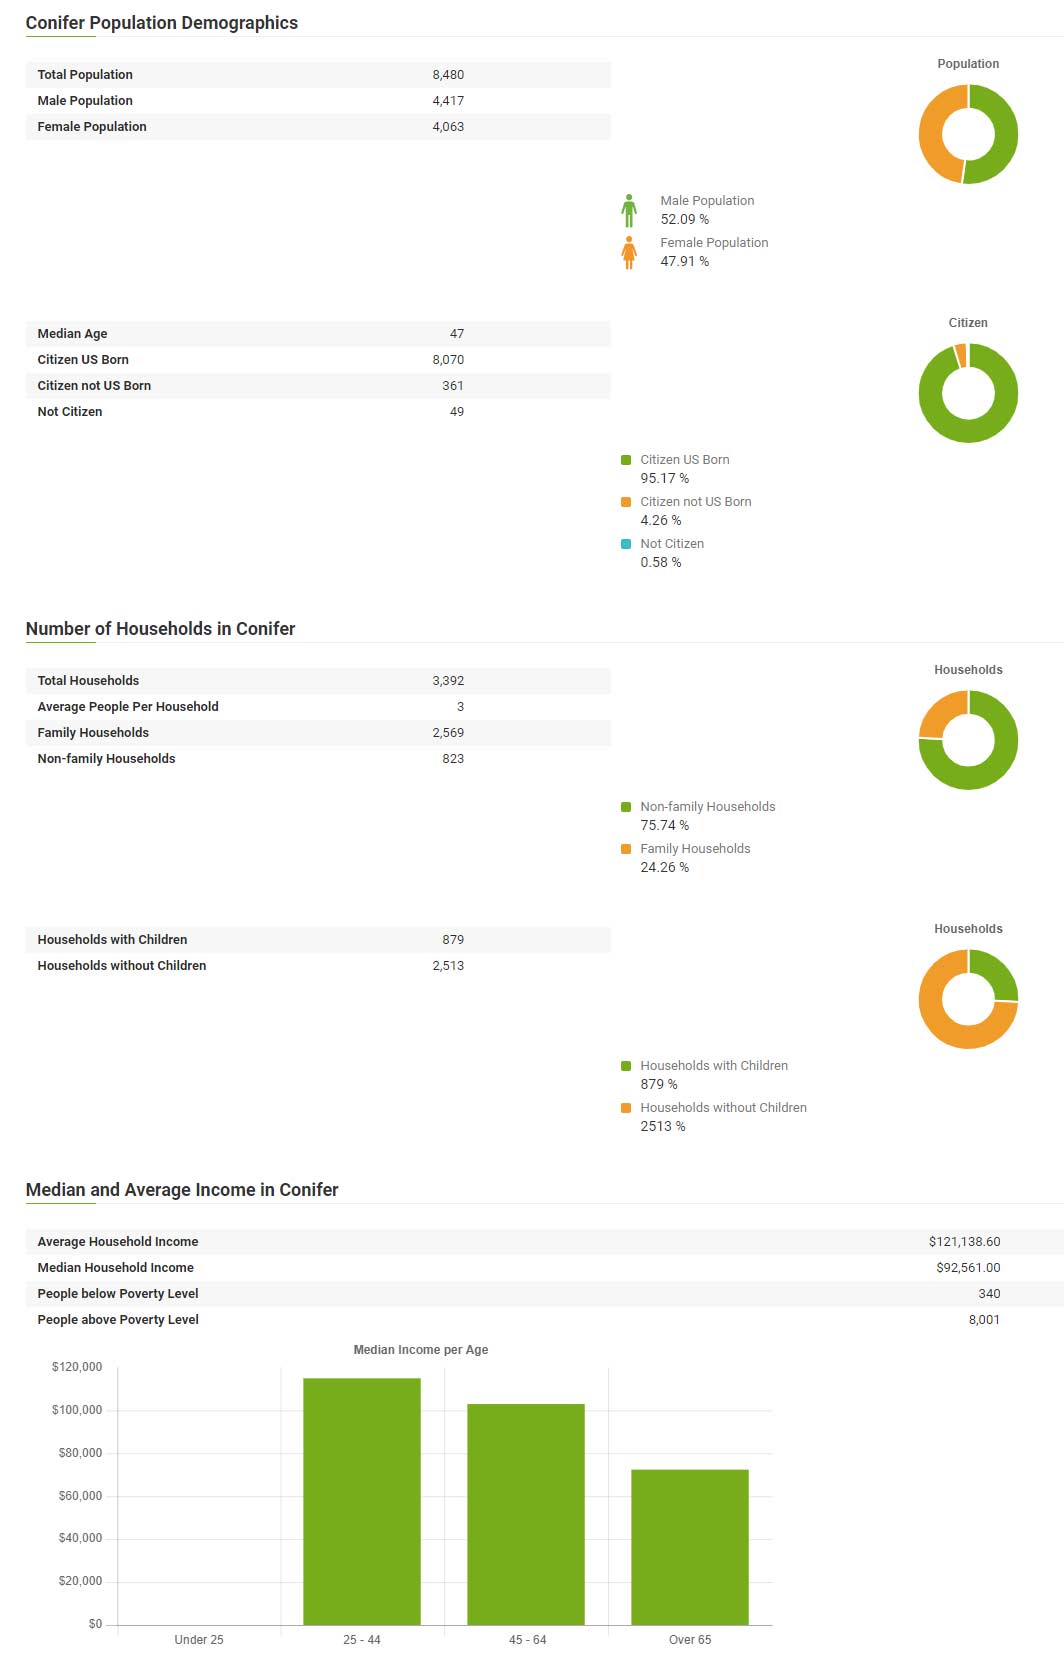Click the "95.17 %" citizen percentage
1064x1680 pixels.
(665, 479)
